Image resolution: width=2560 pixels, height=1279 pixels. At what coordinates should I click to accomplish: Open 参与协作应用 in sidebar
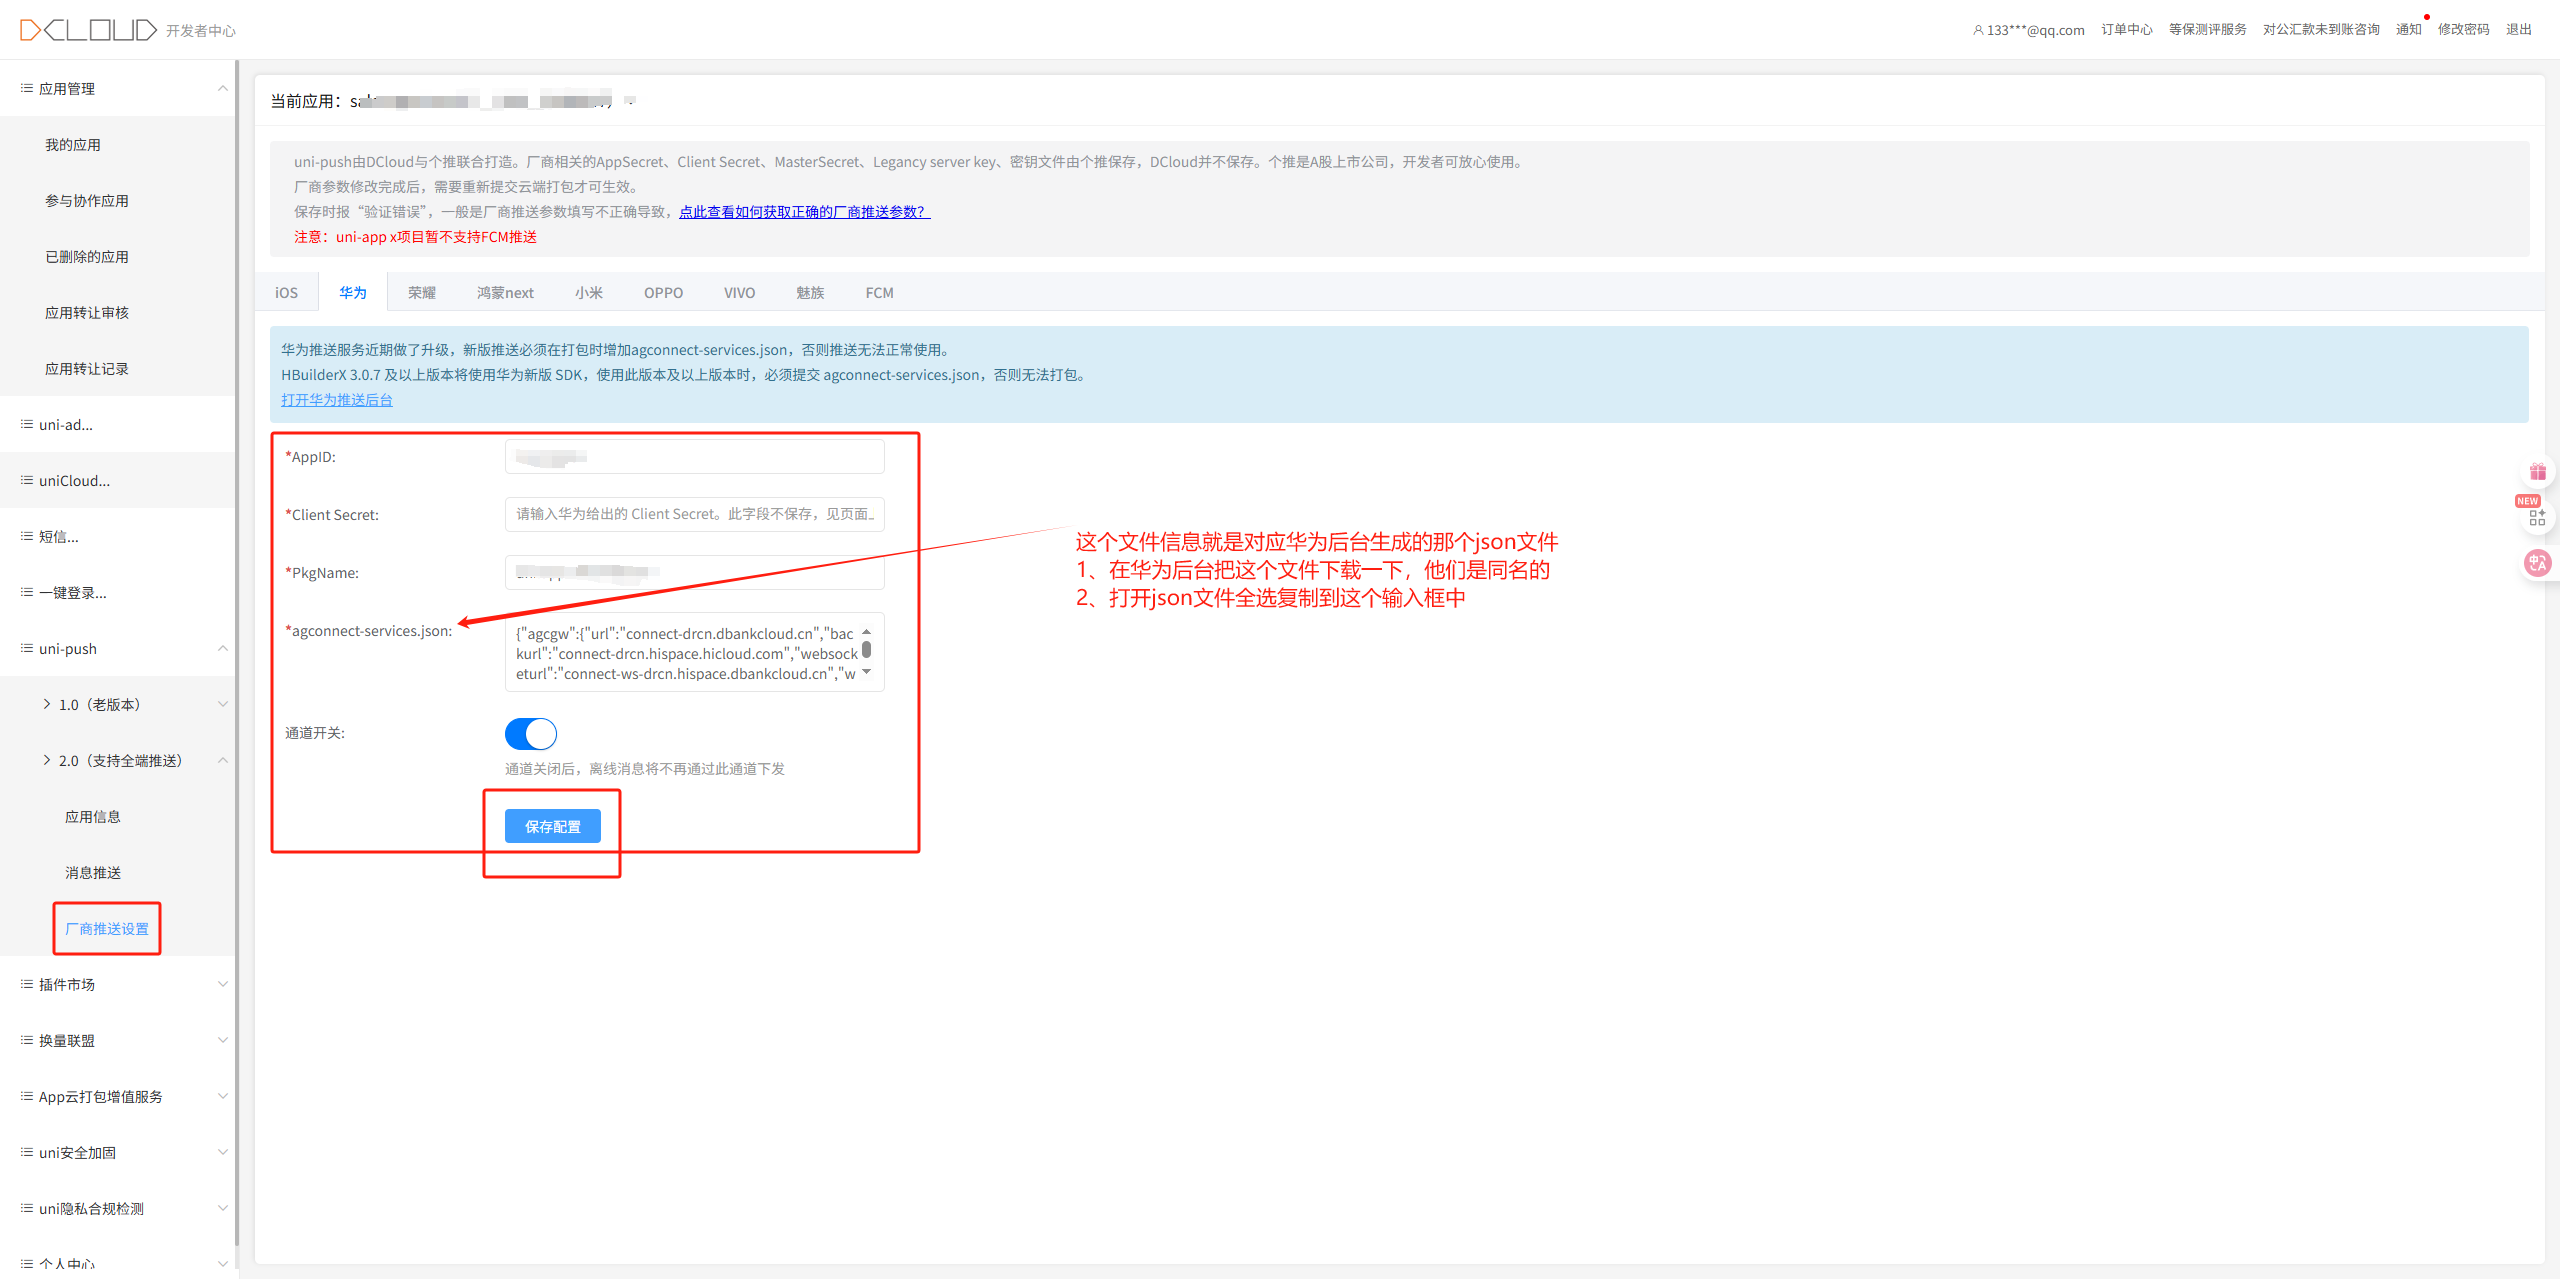(x=87, y=200)
